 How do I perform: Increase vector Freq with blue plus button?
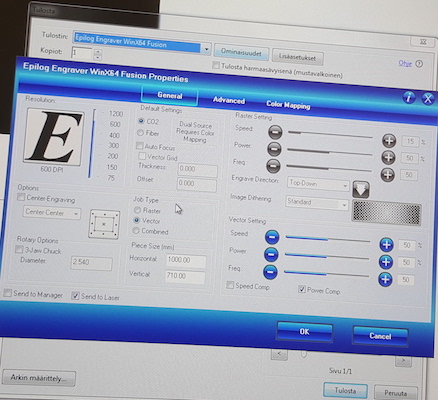click(385, 279)
